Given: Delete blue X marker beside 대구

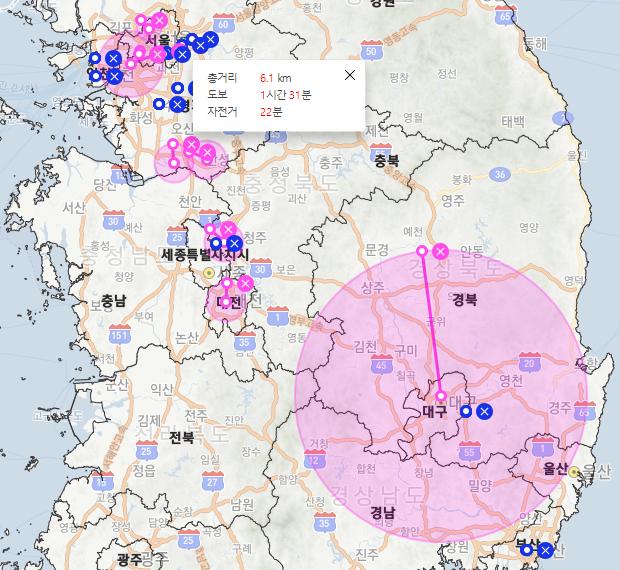Looking at the screenshot, I should pyautogui.click(x=484, y=411).
